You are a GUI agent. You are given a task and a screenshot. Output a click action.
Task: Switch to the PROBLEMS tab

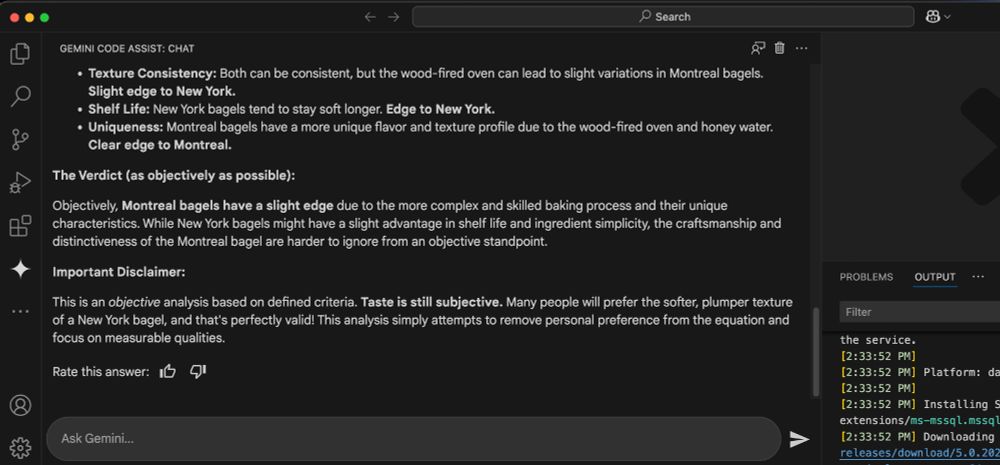866,277
